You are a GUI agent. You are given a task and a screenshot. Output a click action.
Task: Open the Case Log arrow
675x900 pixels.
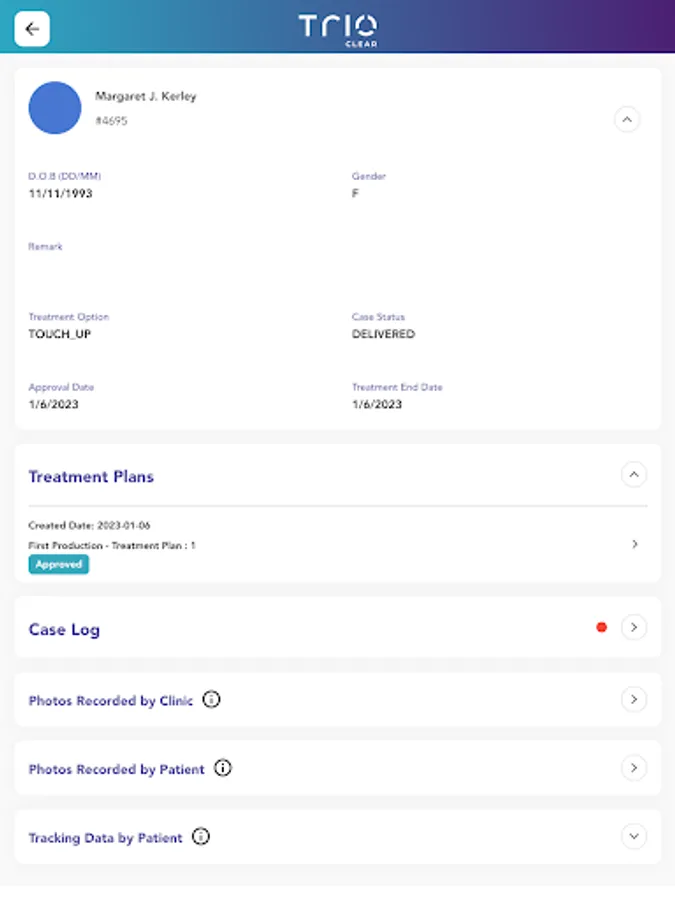634,627
